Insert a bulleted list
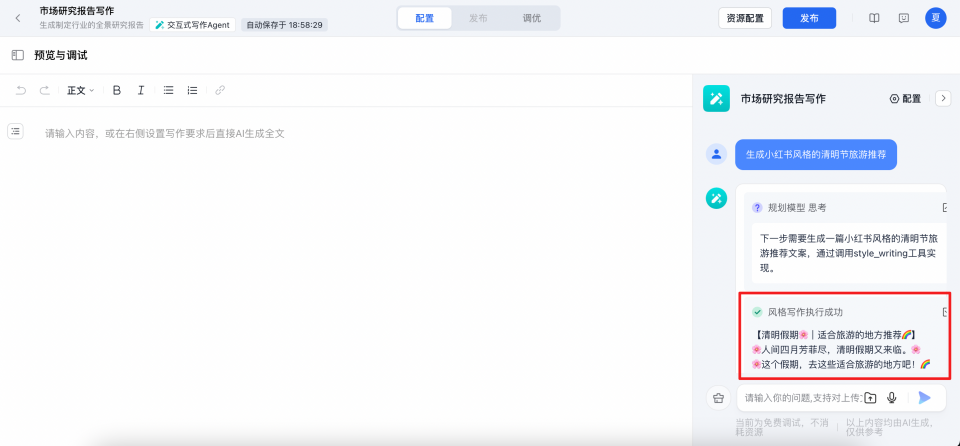The height and width of the screenshot is (446, 960). pyautogui.click(x=168, y=91)
